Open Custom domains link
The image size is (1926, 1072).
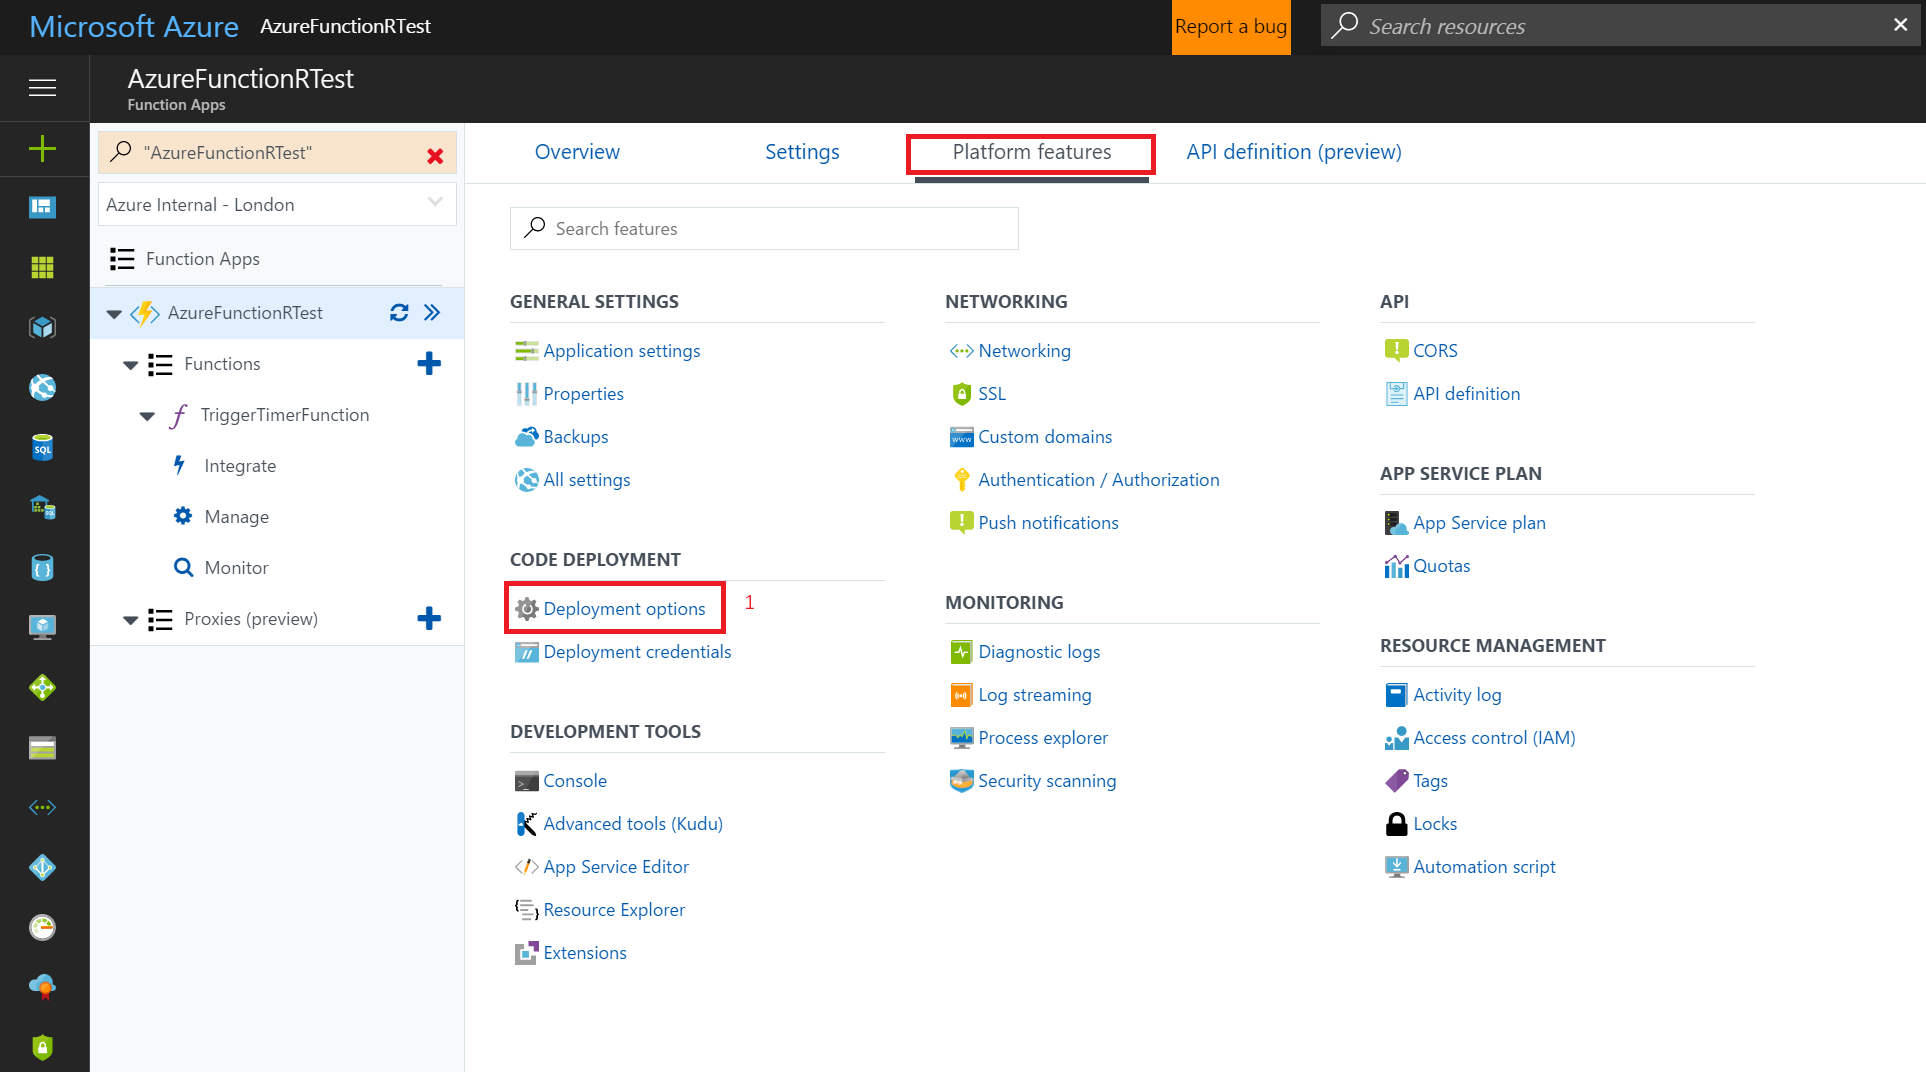pos(1045,437)
